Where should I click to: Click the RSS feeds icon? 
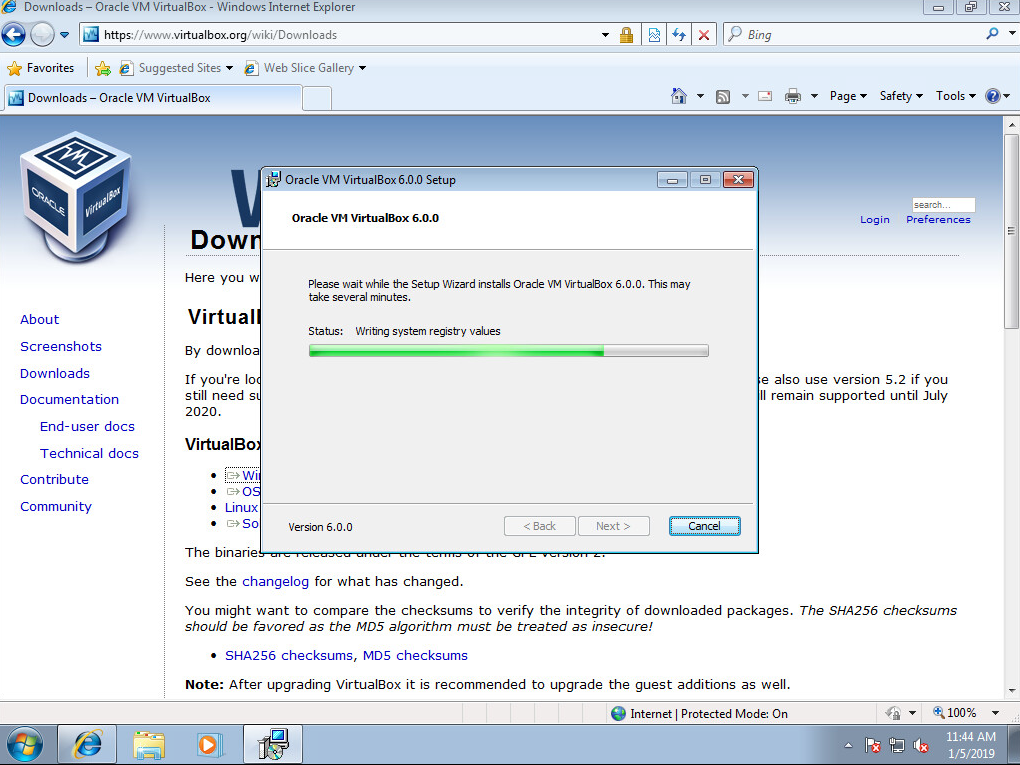click(x=723, y=96)
